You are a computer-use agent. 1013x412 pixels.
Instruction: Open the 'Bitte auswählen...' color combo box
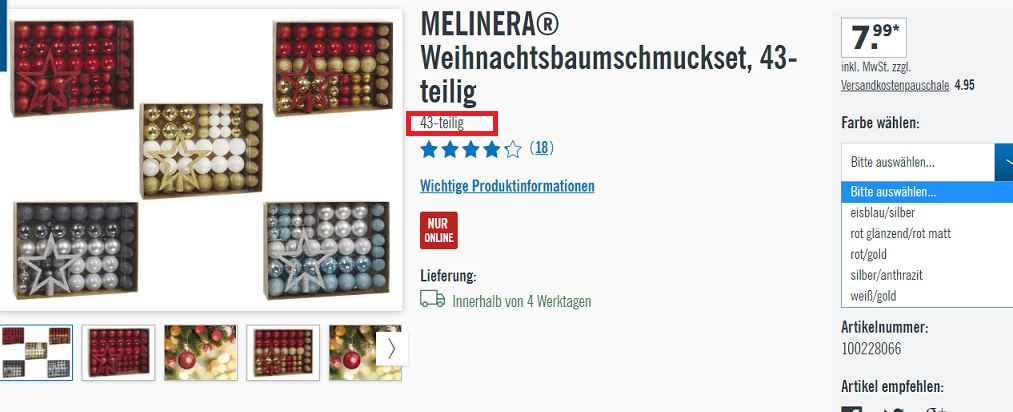point(927,162)
